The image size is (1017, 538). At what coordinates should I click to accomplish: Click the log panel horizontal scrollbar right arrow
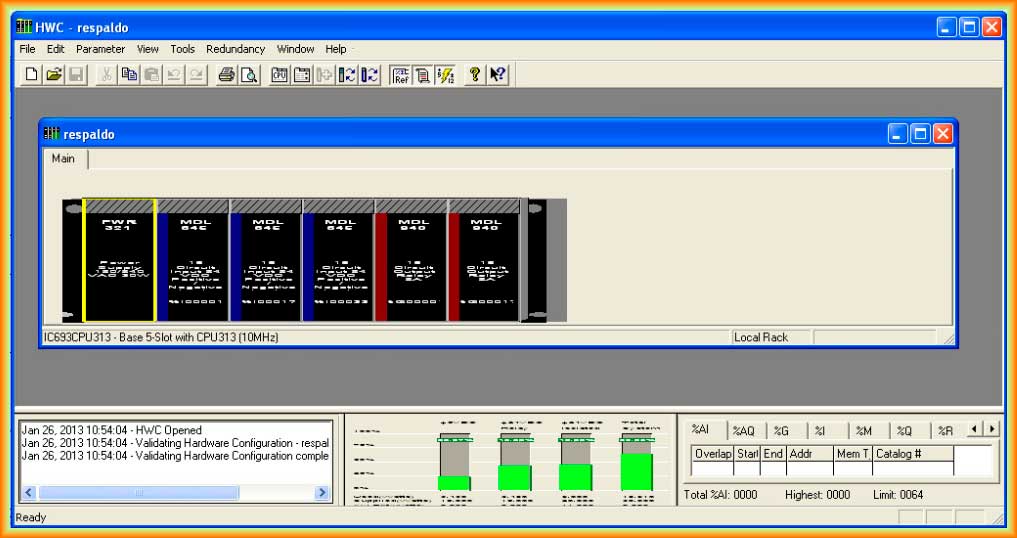click(322, 493)
